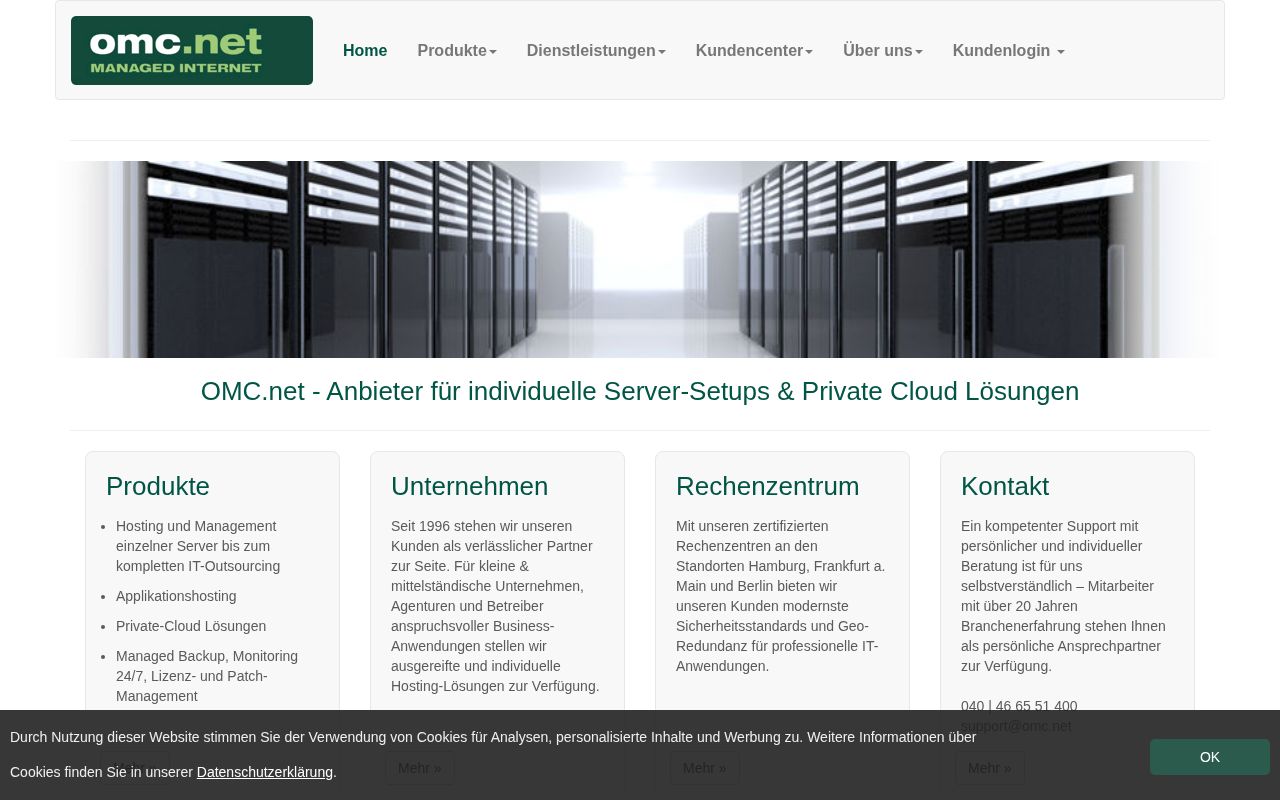Click the Applikationshosting list item

pyautogui.click(x=176, y=596)
